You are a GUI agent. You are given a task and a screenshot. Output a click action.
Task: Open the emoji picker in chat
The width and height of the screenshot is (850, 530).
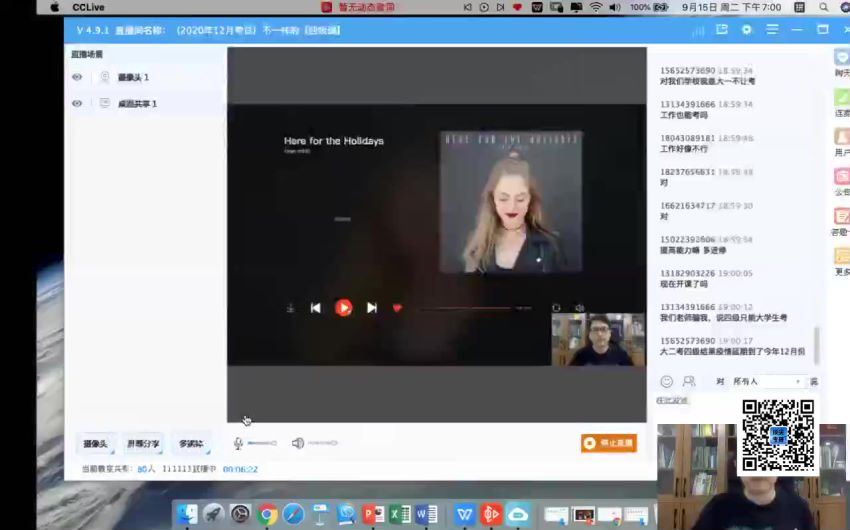click(x=666, y=382)
